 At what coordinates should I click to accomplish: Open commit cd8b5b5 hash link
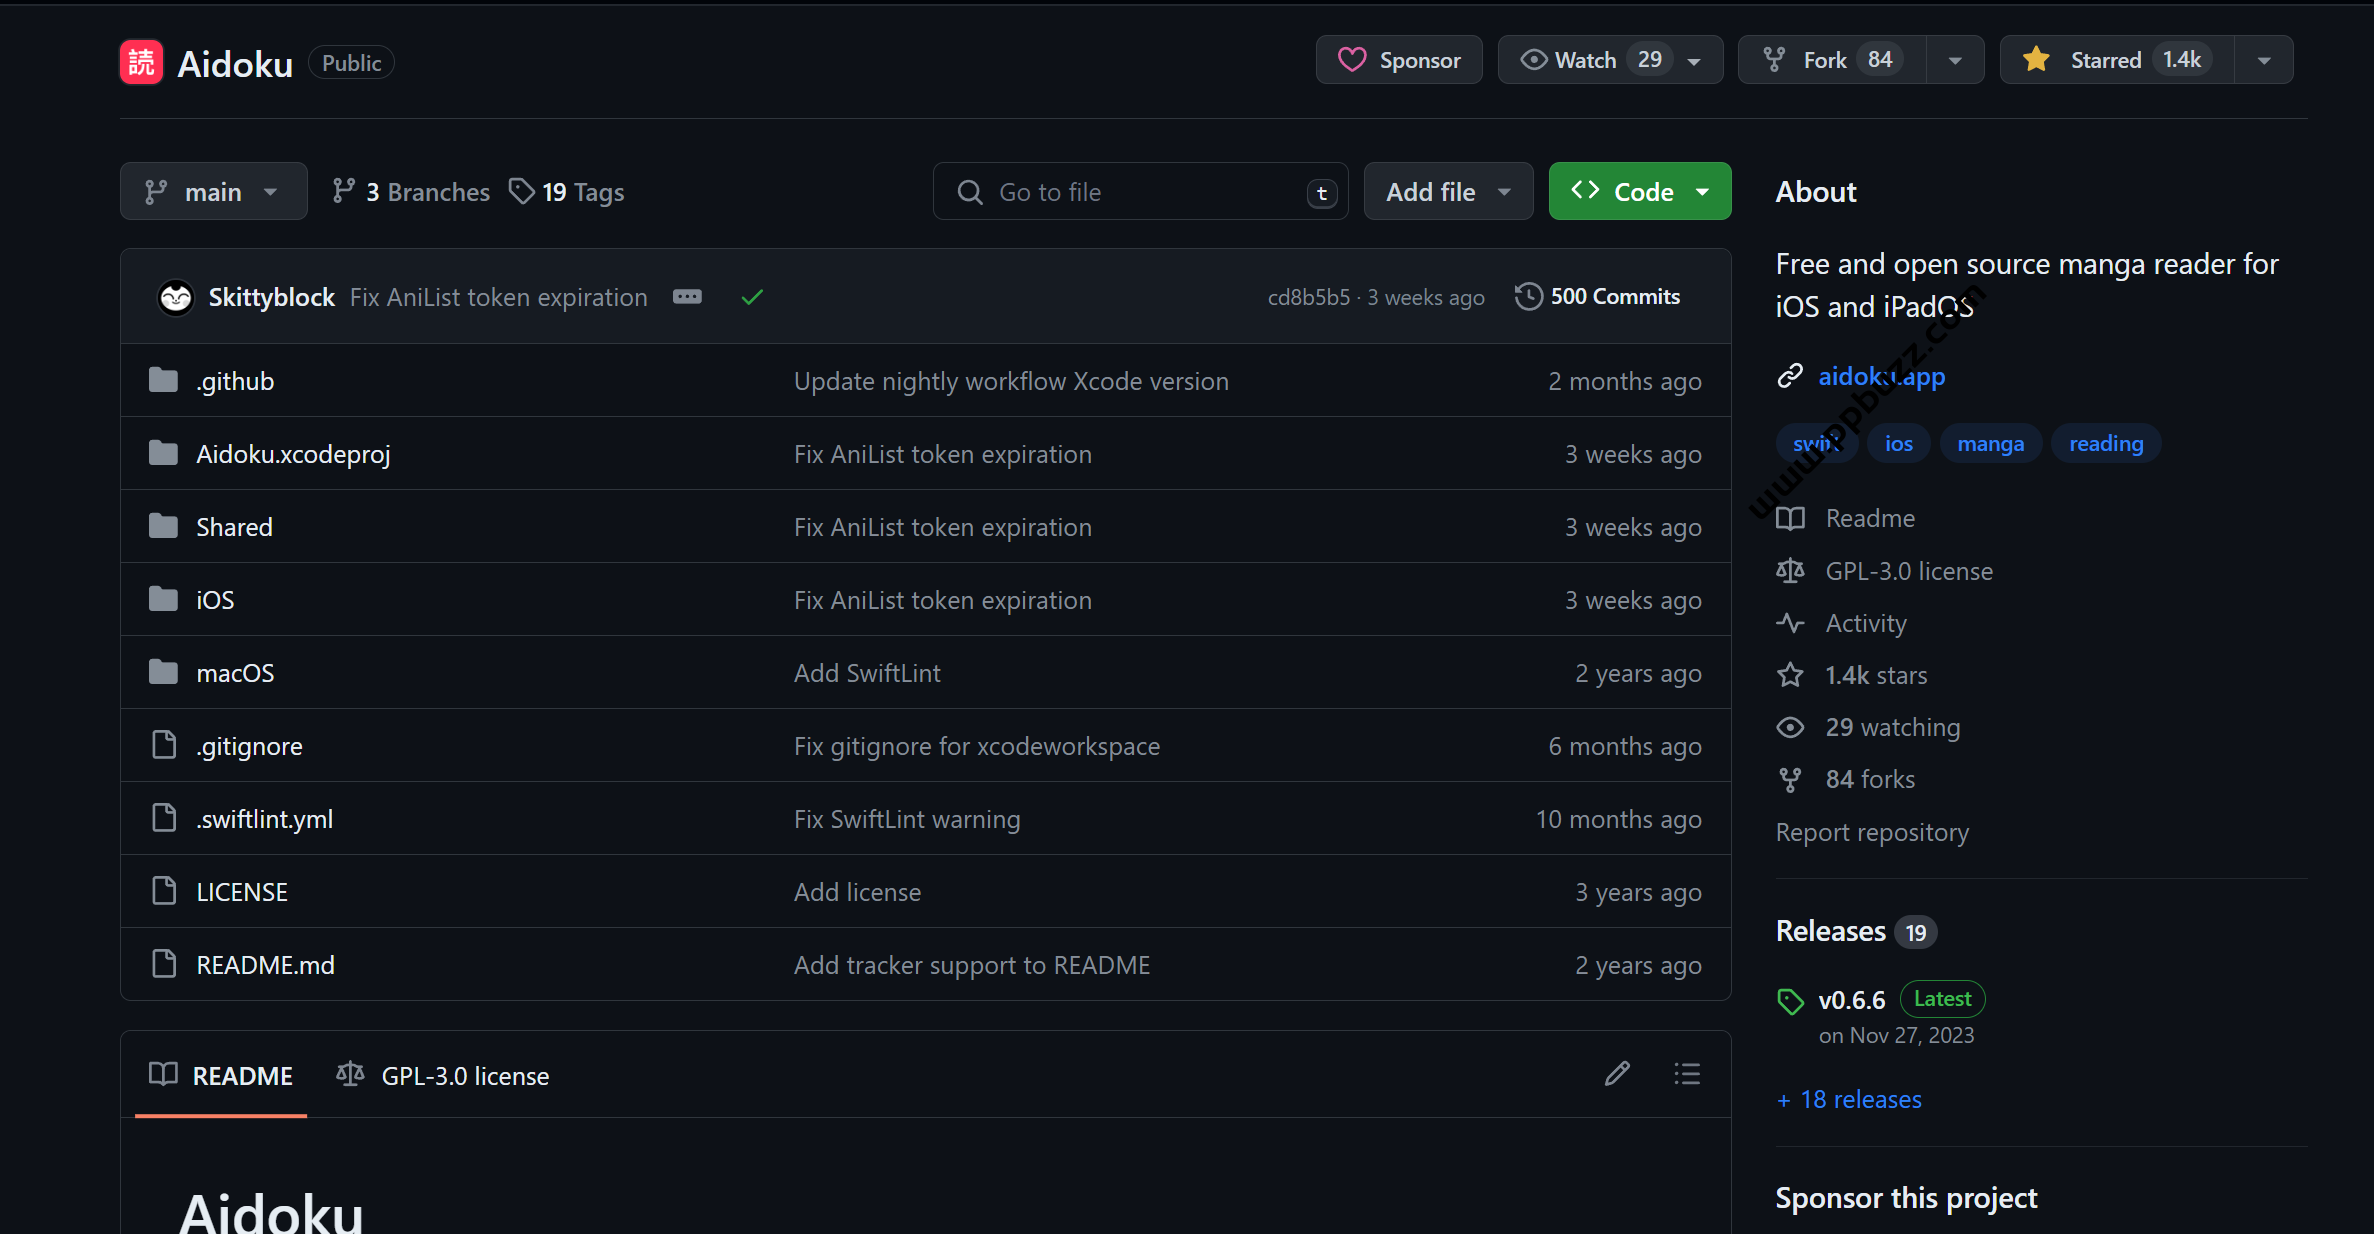pyautogui.click(x=1309, y=297)
